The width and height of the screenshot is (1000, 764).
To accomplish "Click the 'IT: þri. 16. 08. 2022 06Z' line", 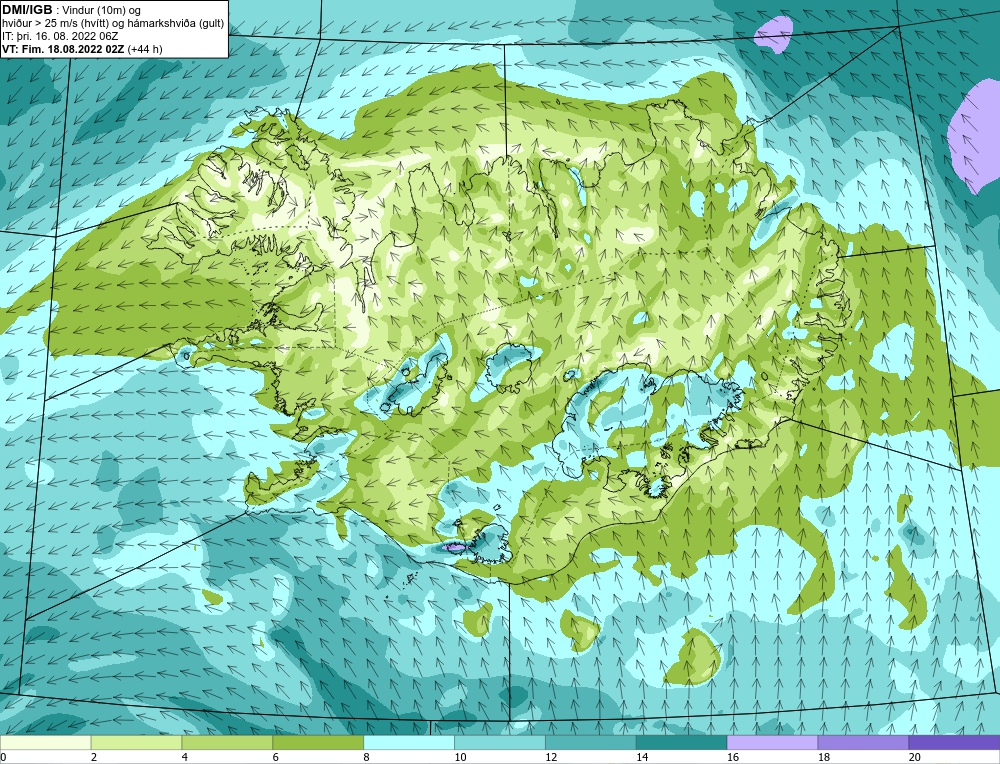I will [60, 36].
